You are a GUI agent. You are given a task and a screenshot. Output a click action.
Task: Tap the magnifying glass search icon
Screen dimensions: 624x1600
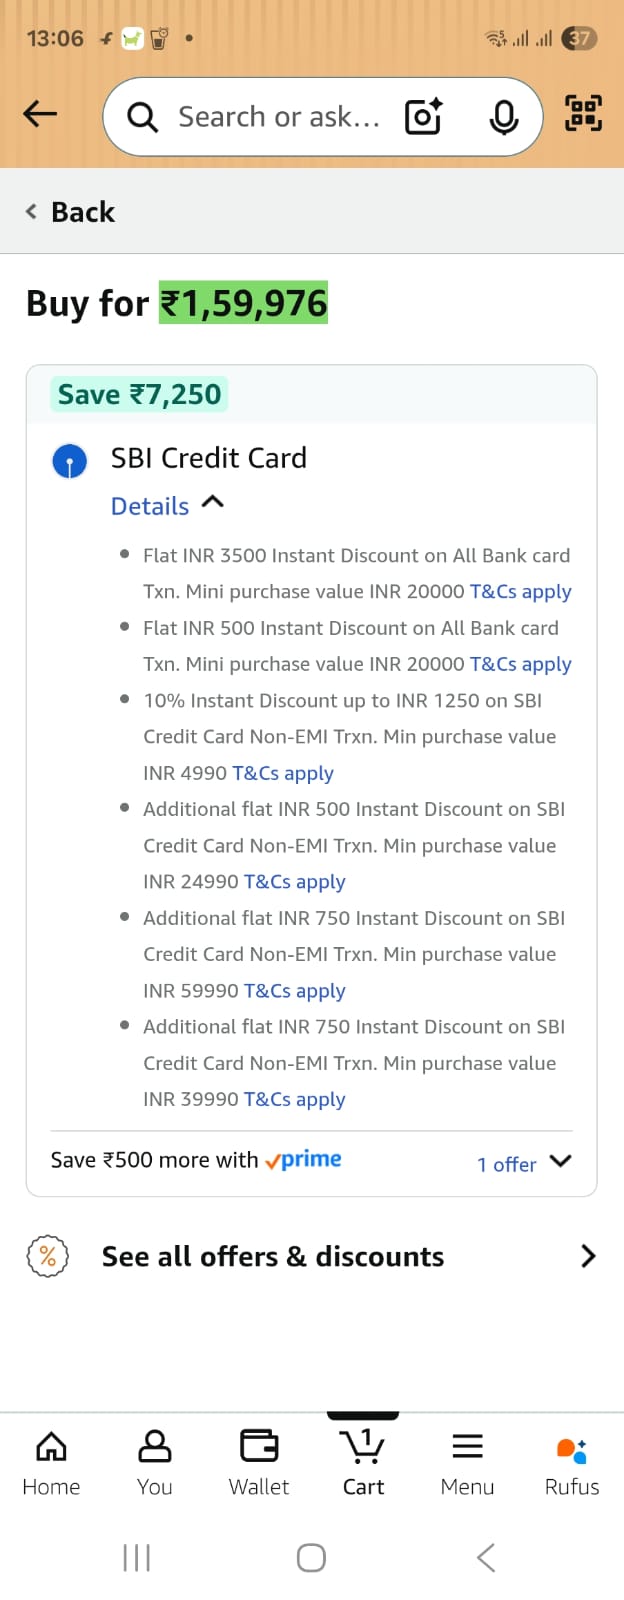point(142,118)
